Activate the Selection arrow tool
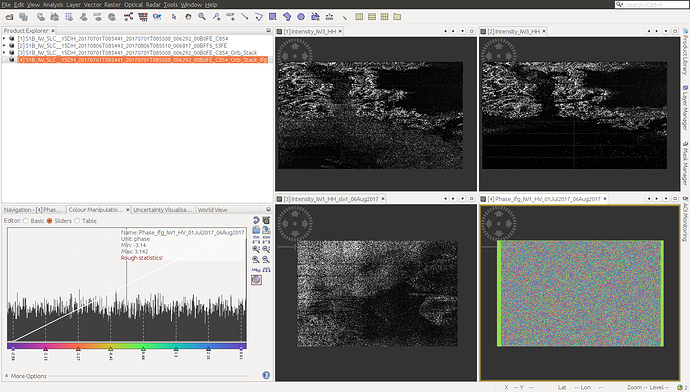 pyautogui.click(x=174, y=17)
